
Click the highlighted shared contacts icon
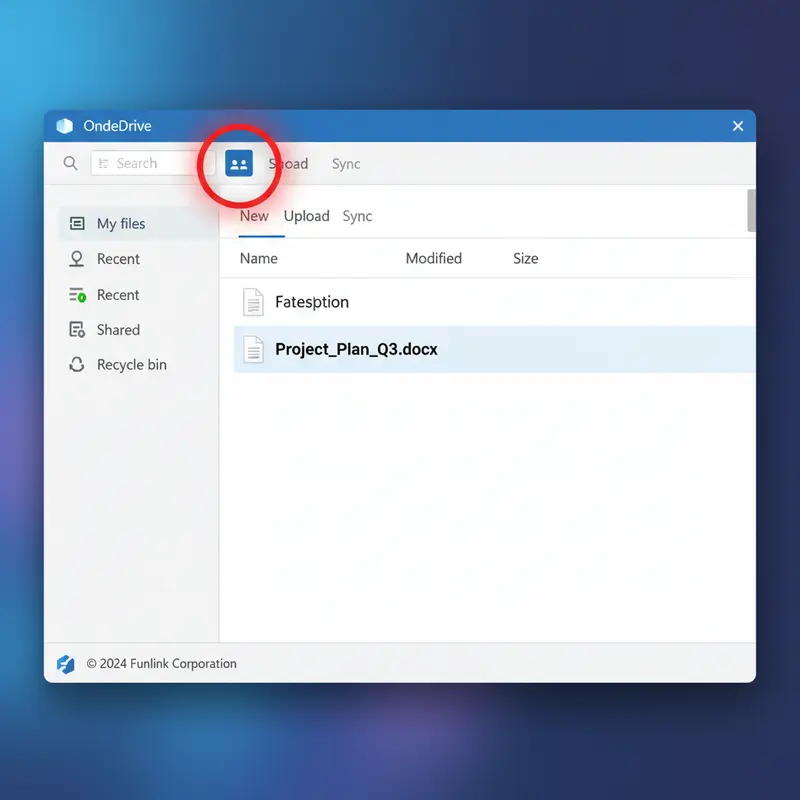pos(239,162)
